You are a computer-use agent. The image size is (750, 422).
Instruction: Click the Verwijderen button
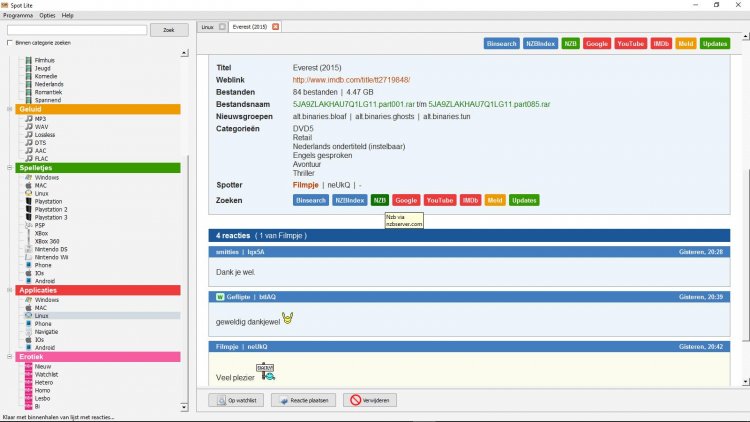(x=370, y=400)
